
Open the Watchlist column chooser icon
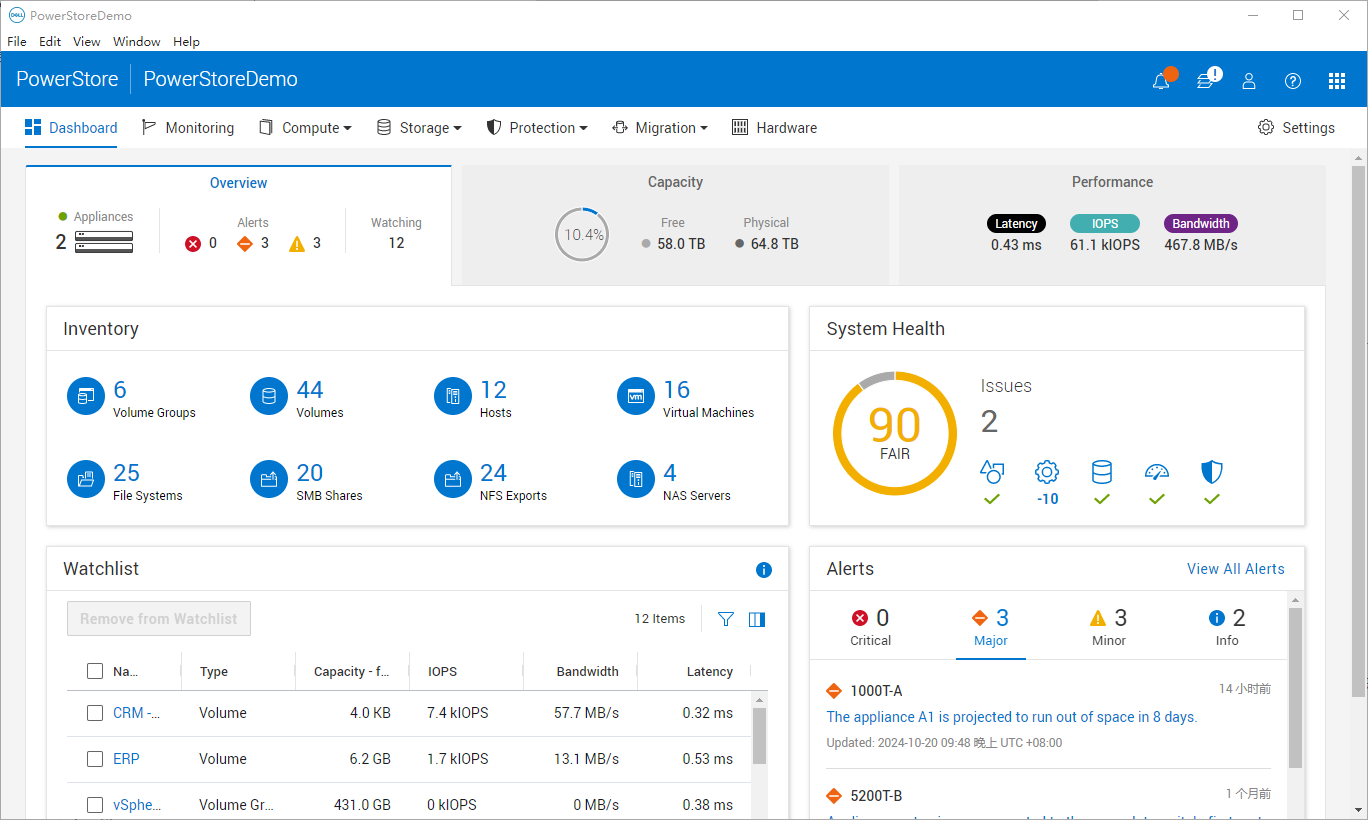click(x=757, y=619)
